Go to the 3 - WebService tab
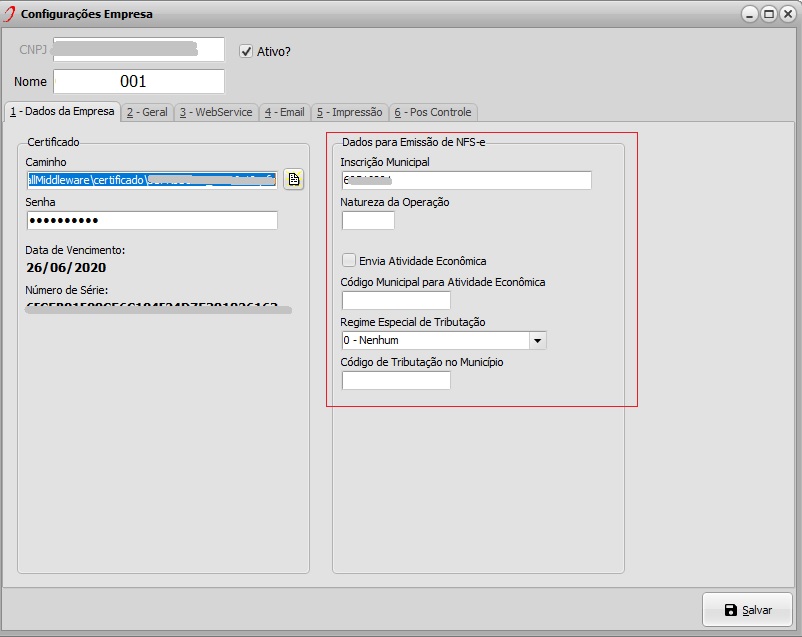Viewport: 802px width, 637px height. click(x=216, y=113)
